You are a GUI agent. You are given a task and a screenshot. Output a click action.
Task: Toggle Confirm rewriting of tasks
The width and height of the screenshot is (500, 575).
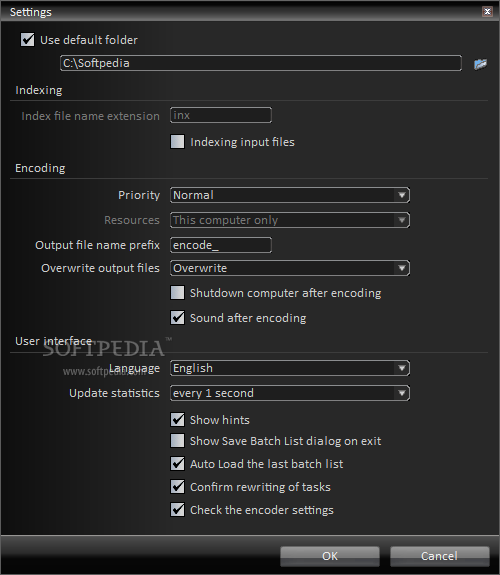point(178,487)
